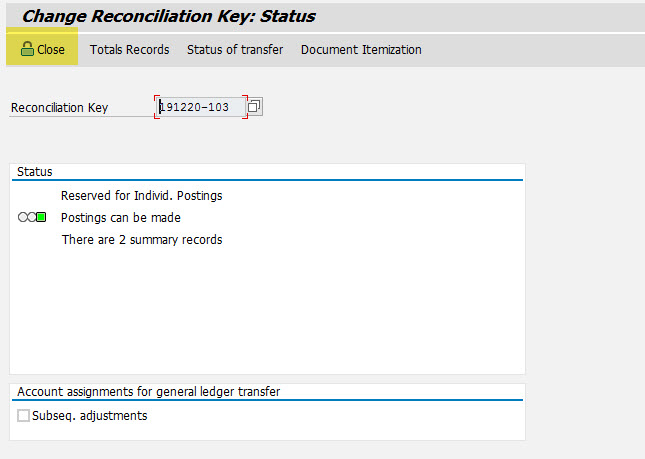
Task: Select Account assignments for general ledger header
Action: pyautogui.click(x=148, y=392)
